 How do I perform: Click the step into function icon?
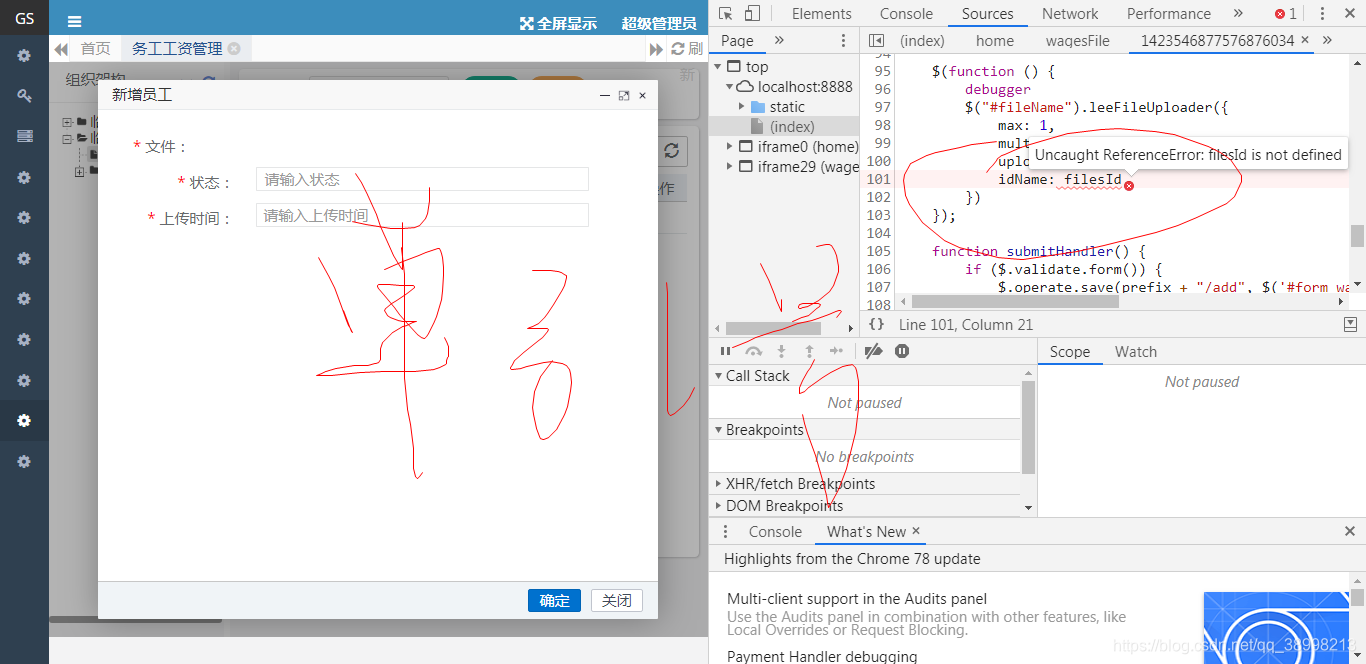point(782,351)
